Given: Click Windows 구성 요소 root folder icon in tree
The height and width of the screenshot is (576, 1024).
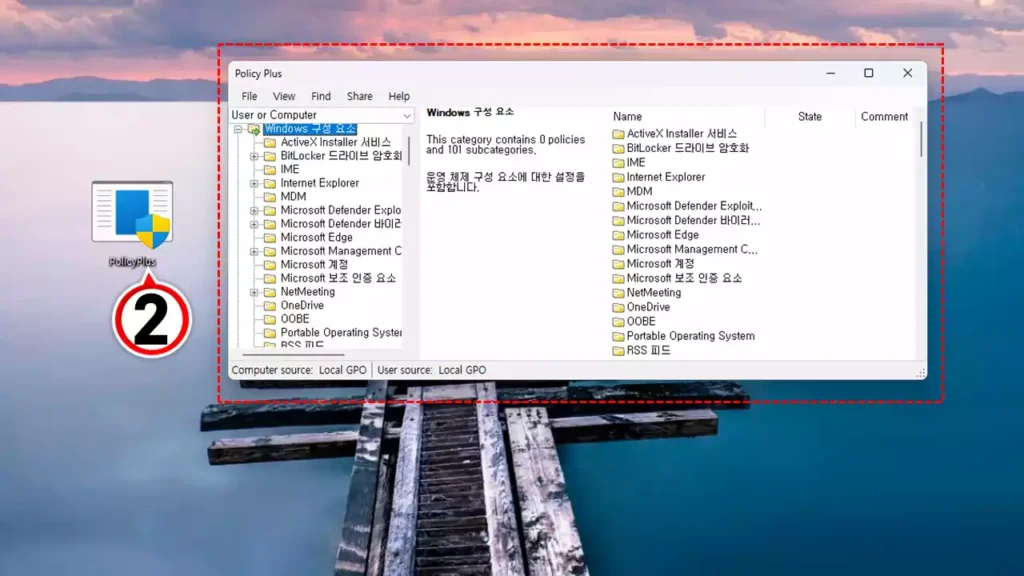Looking at the screenshot, I should (x=254, y=129).
